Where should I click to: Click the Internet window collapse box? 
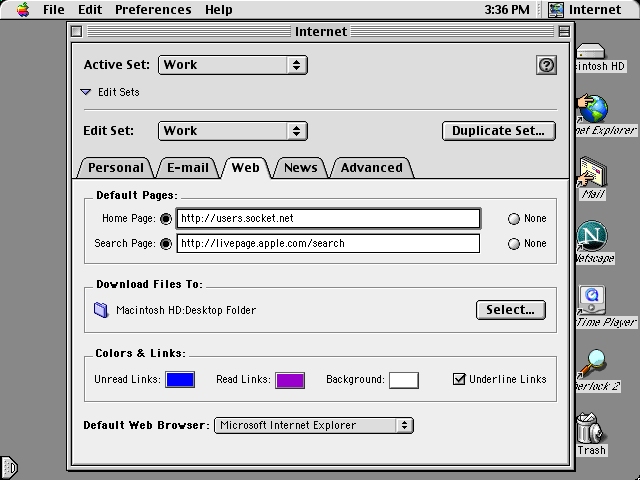564,31
